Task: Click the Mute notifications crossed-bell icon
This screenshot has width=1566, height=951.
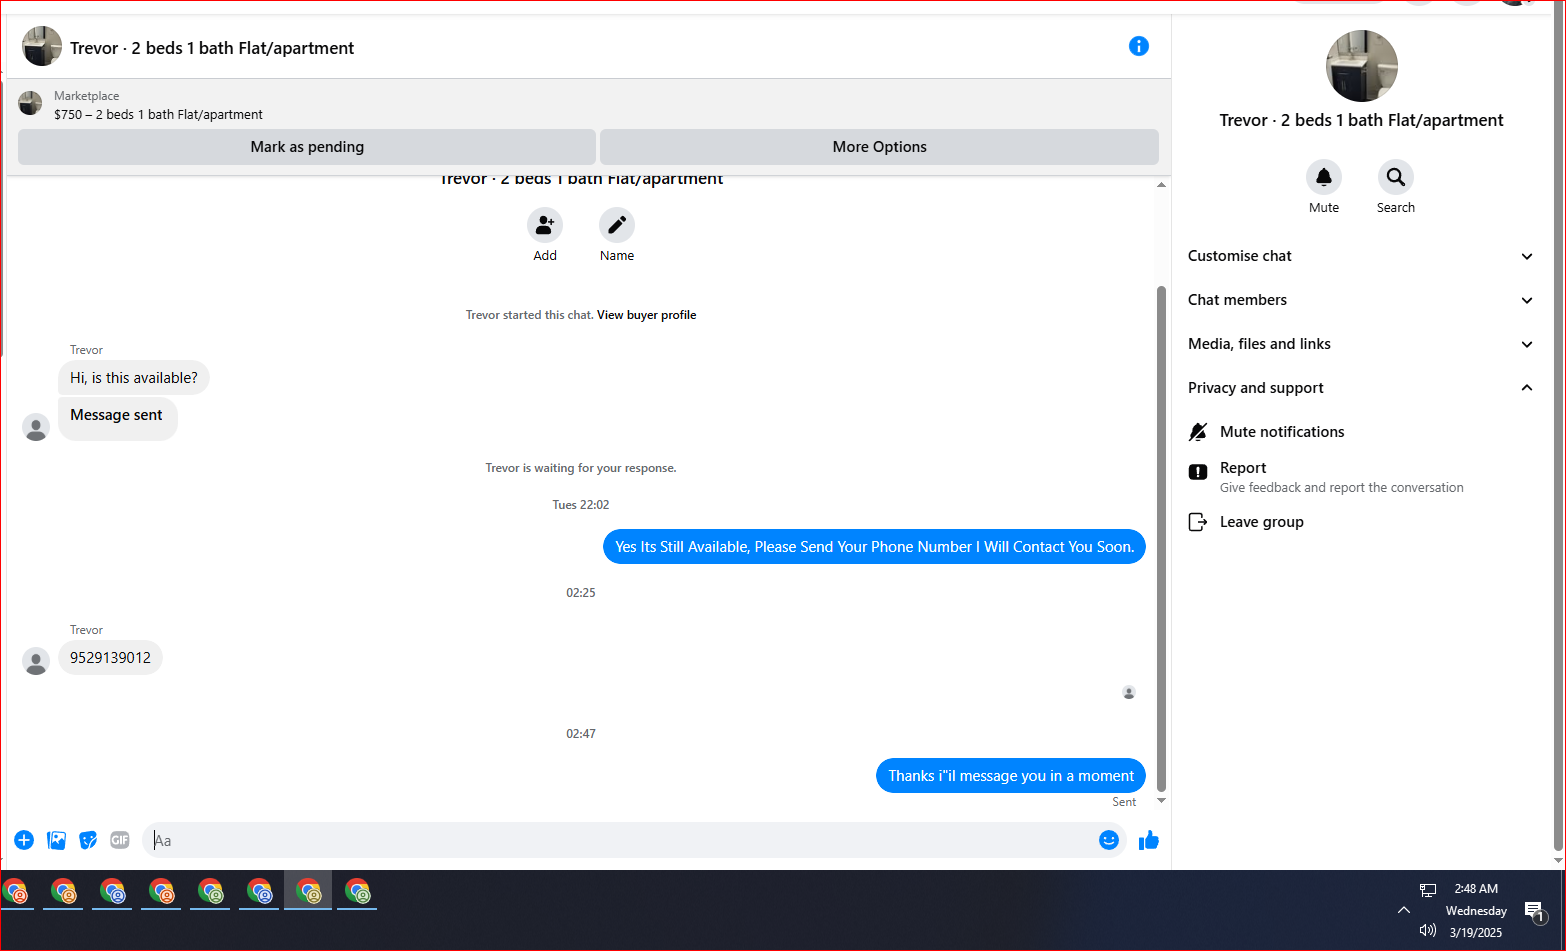Action: (x=1198, y=432)
